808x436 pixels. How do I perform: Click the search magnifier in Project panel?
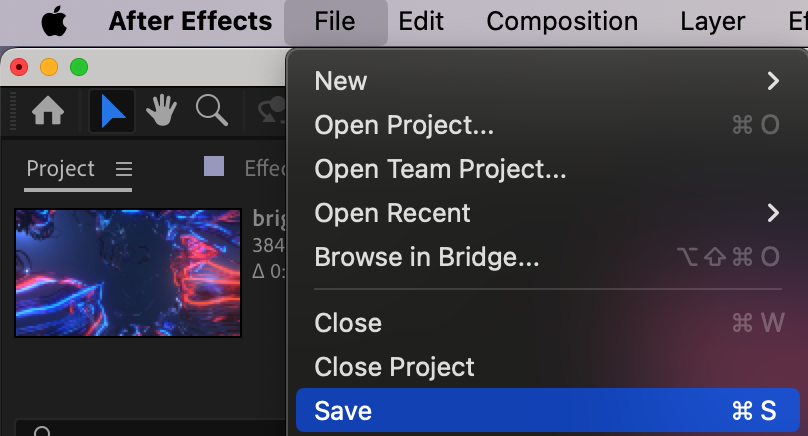click(x=42, y=432)
